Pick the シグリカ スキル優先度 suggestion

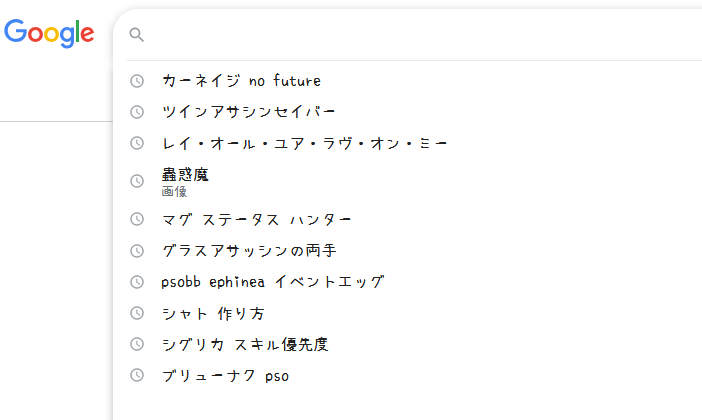[244, 345]
